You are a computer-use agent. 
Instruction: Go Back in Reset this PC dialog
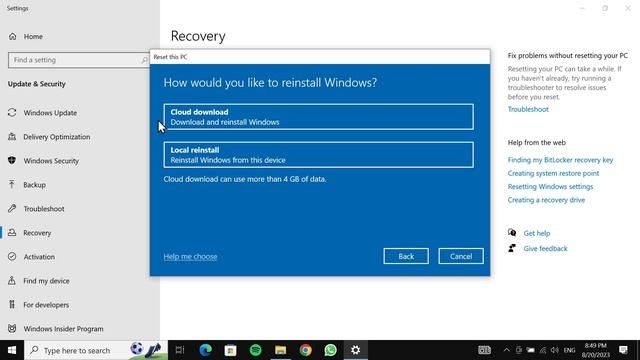[406, 256]
